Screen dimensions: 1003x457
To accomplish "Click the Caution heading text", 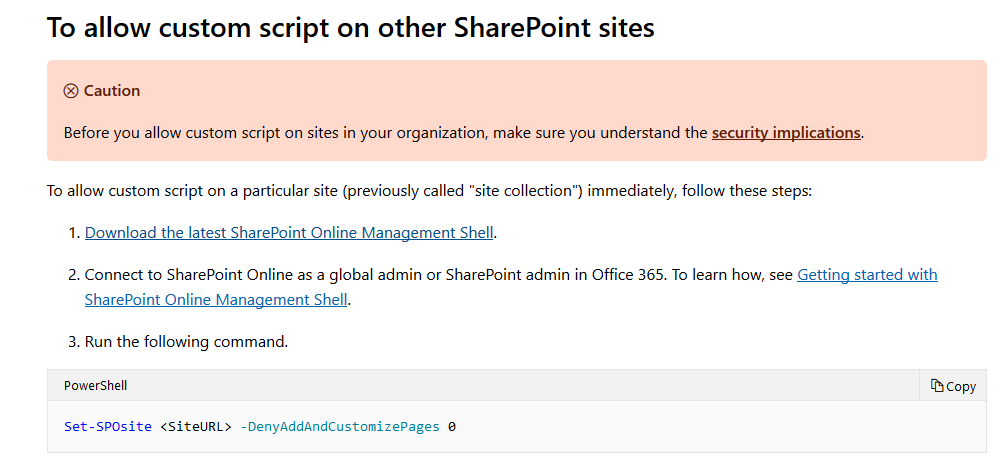I will coord(112,91).
